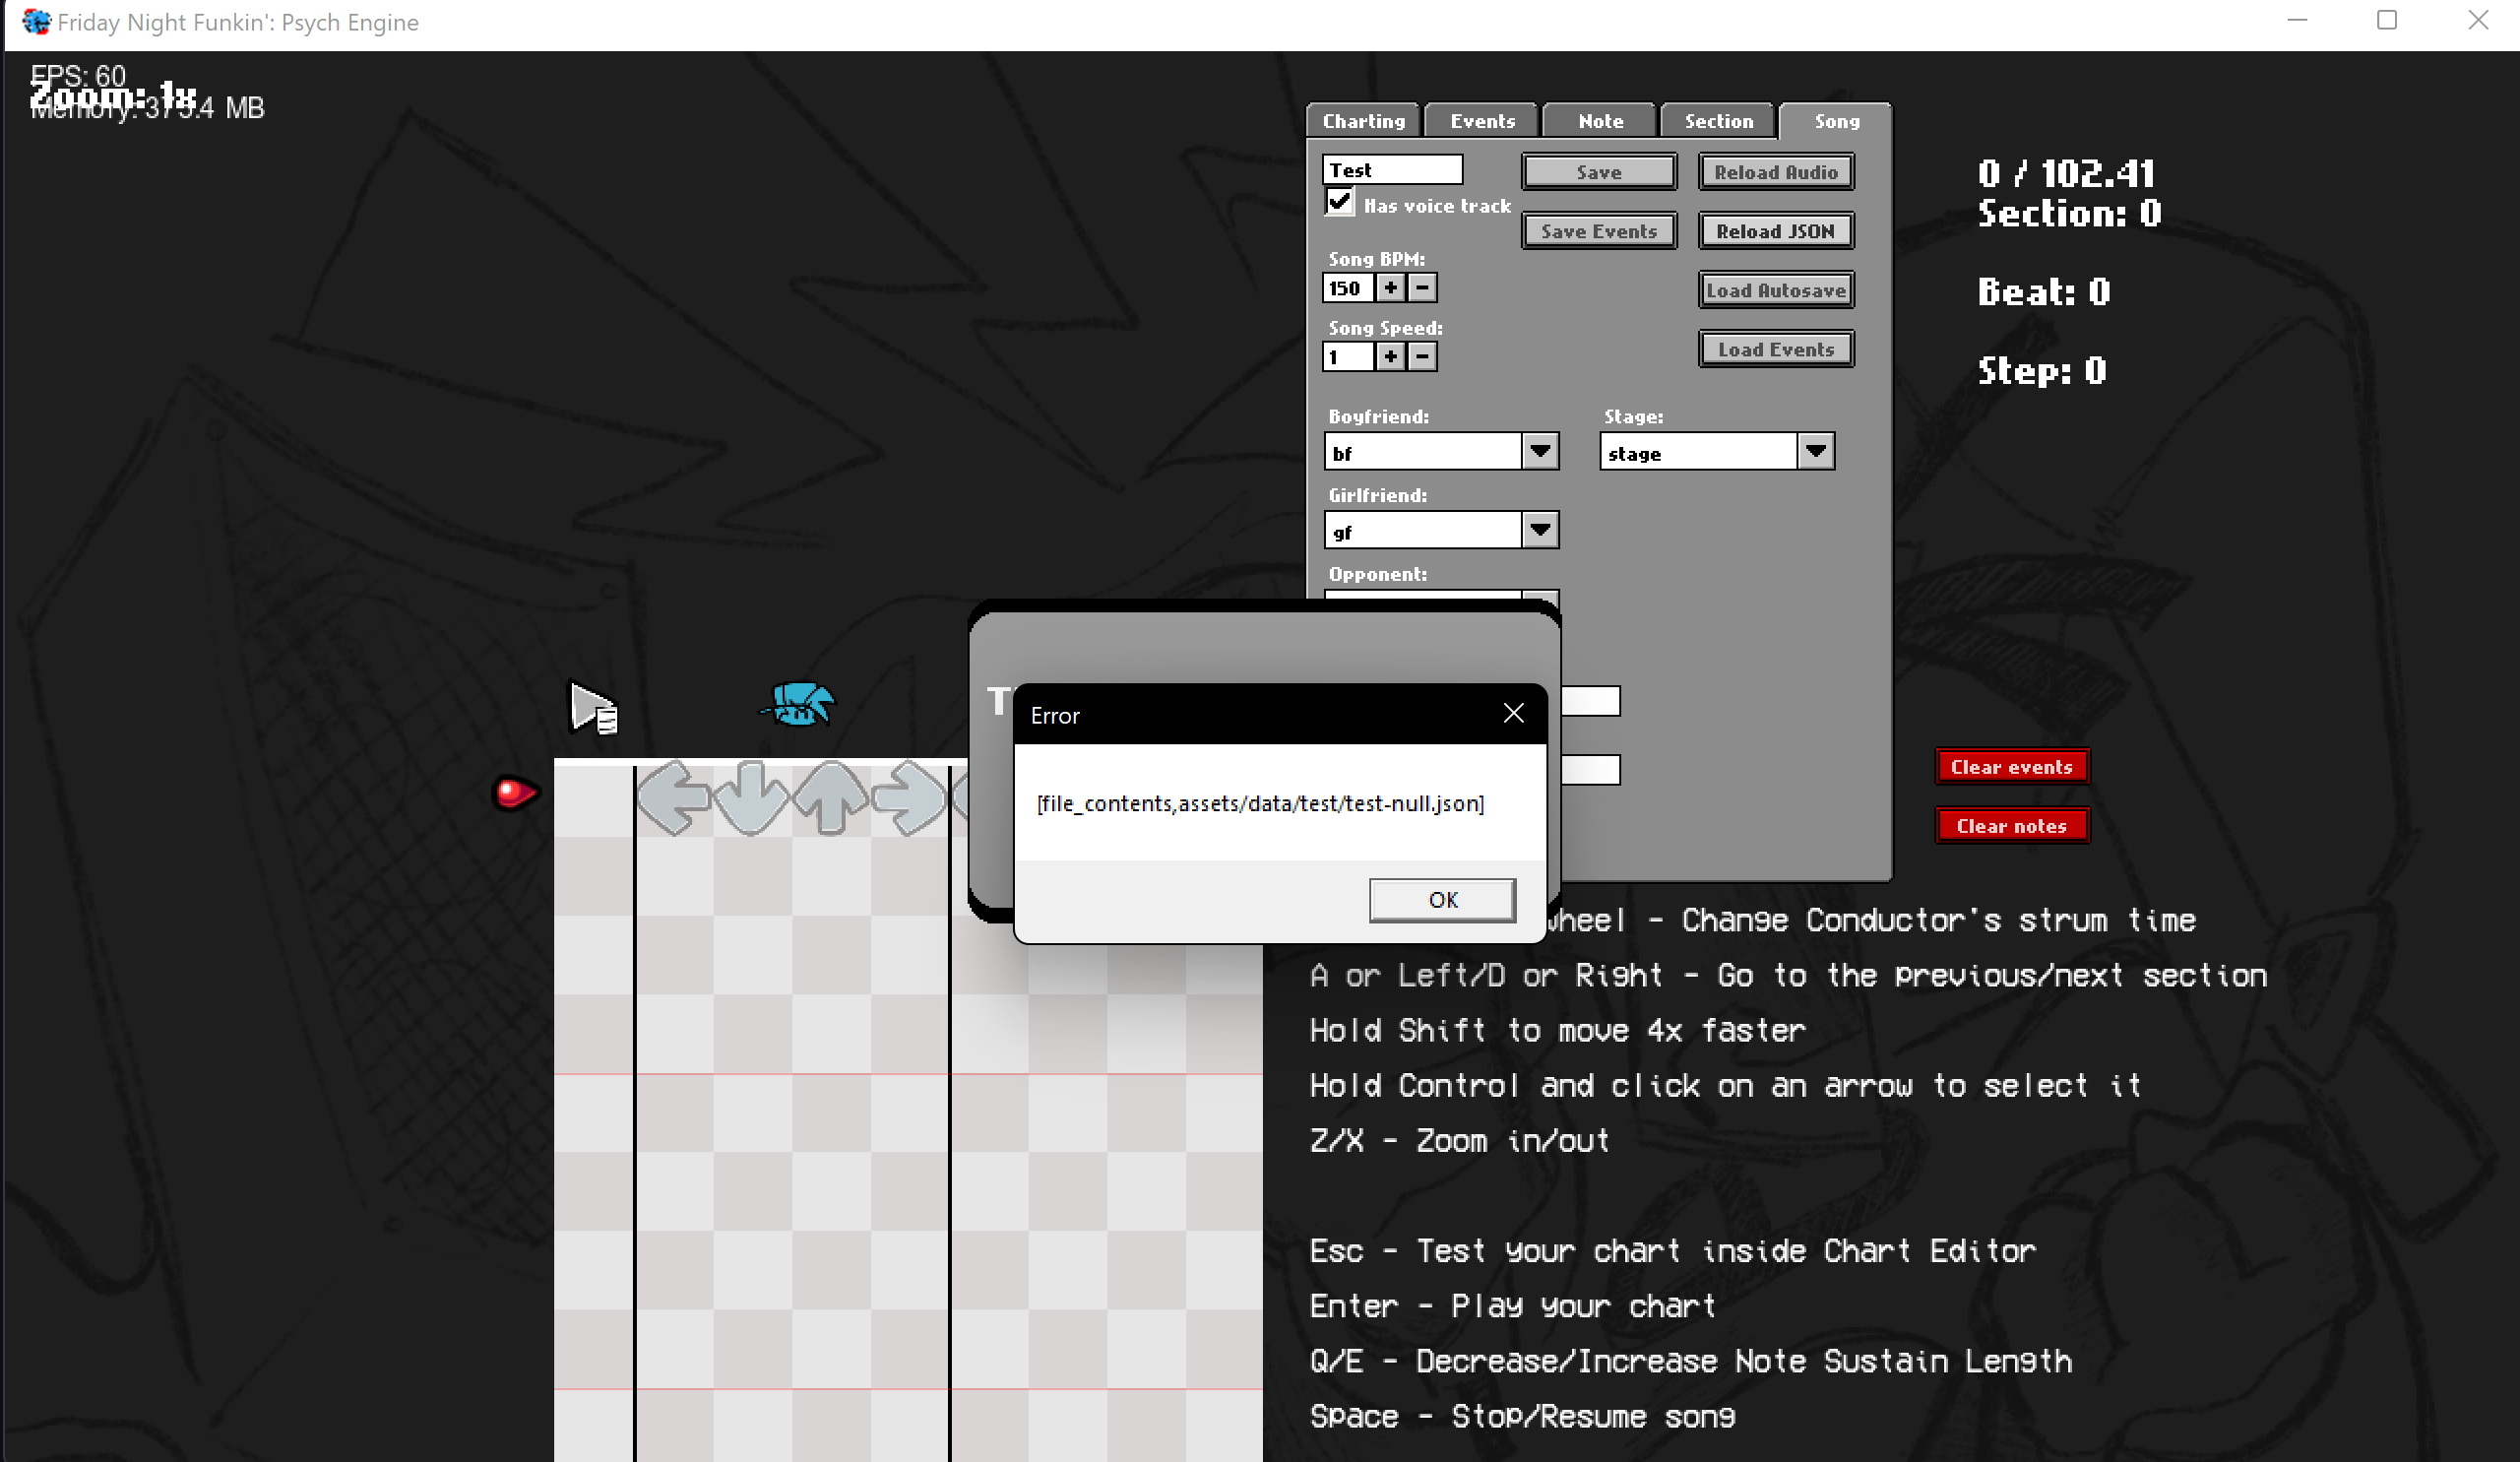This screenshot has width=2520, height=1462.
Task: Click Load Autosave
Action: pos(1776,289)
